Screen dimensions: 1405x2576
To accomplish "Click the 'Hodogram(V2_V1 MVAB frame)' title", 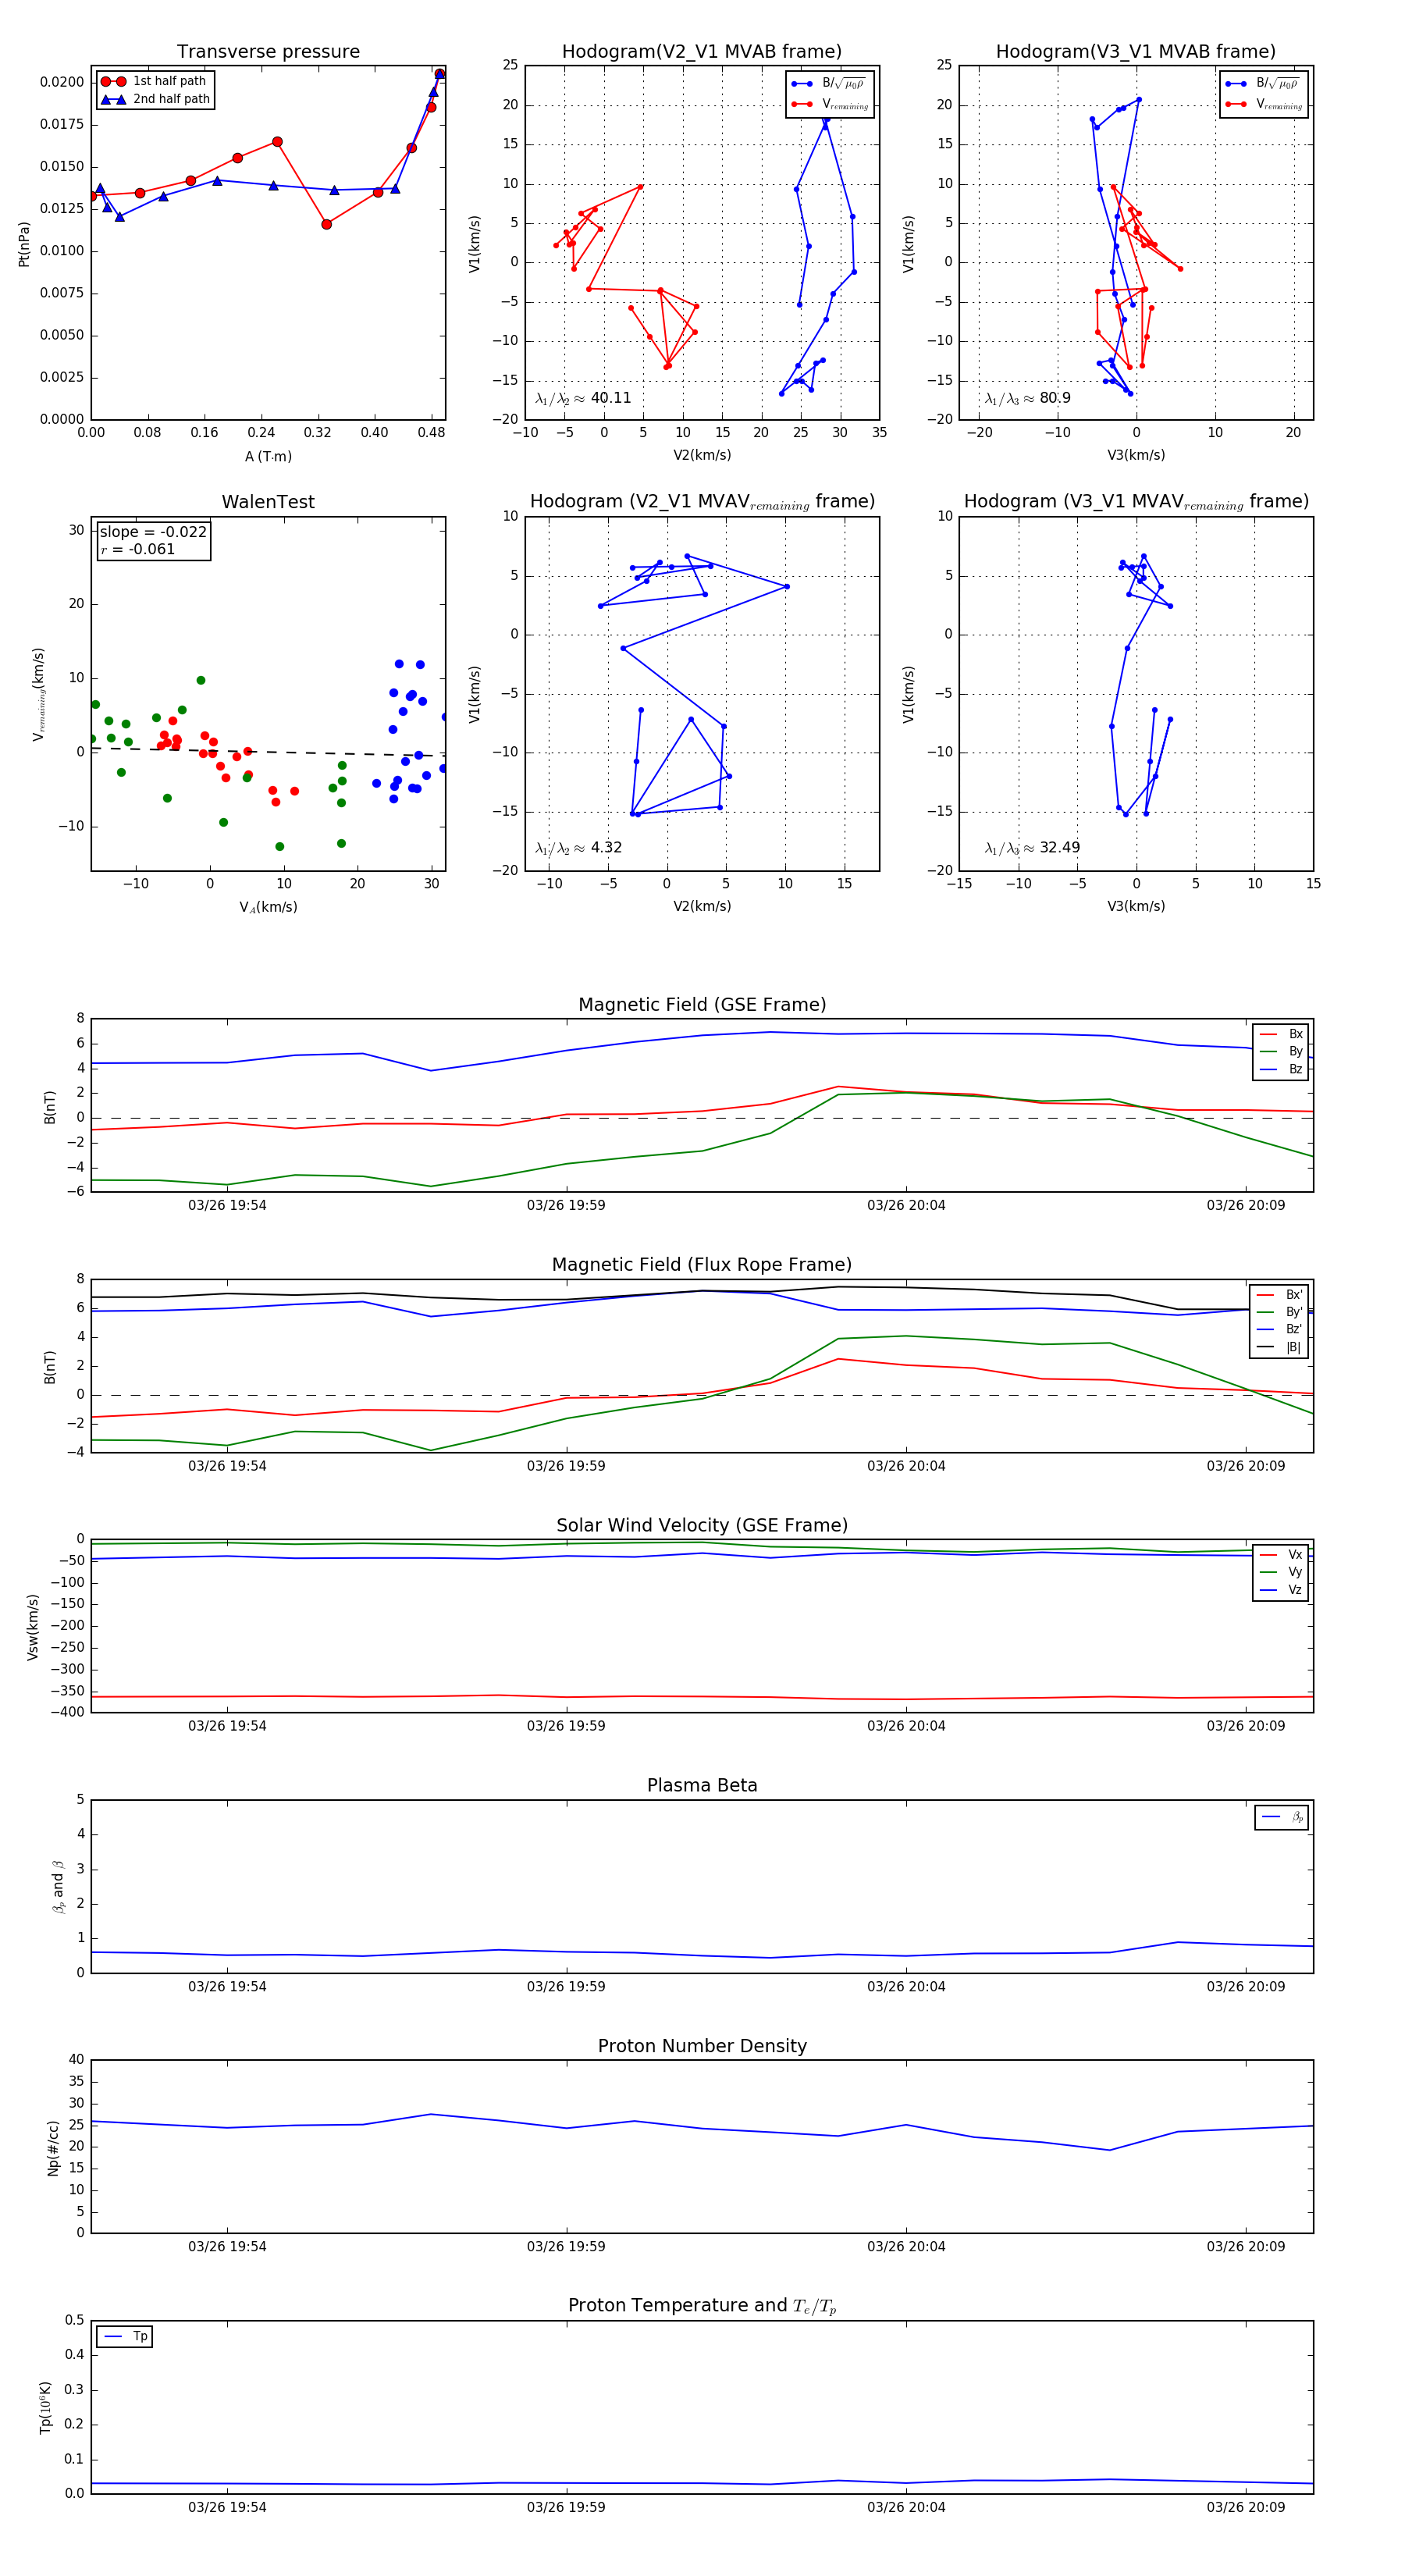I will [x=701, y=52].
